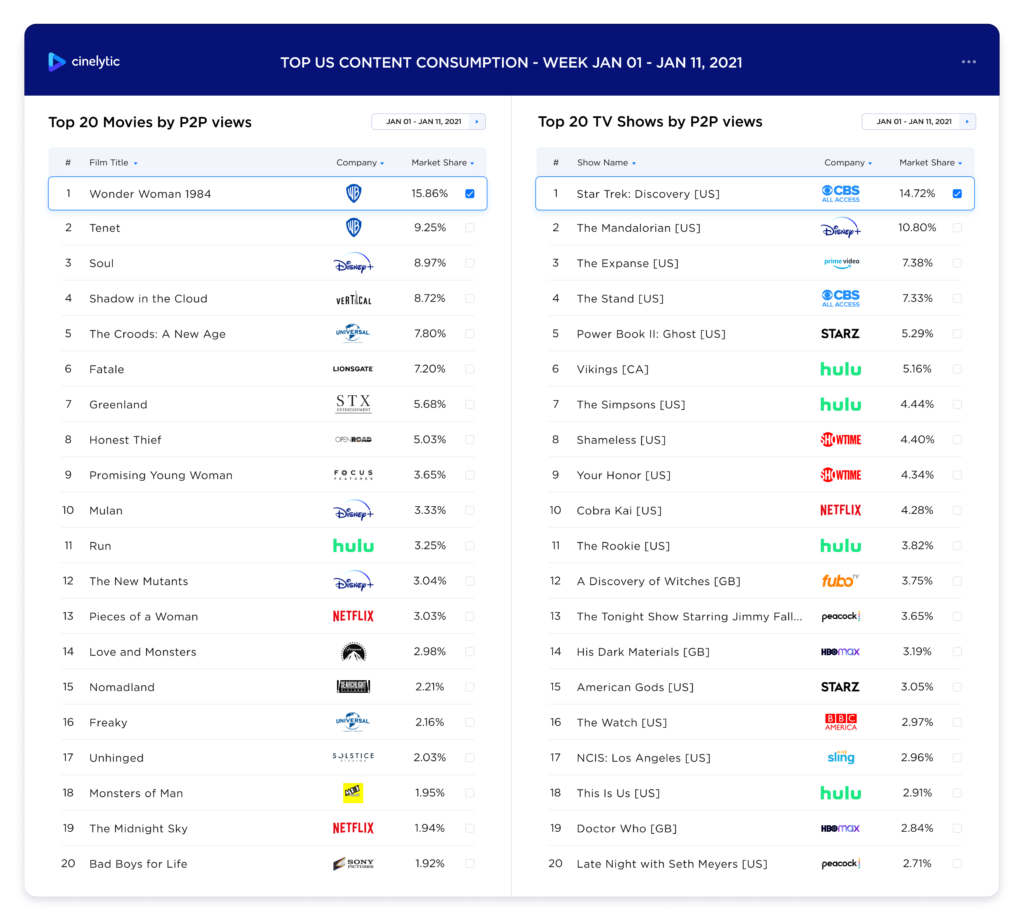Open the three-dot options menu
Screen dimensions: 1024x921
[x=968, y=61]
